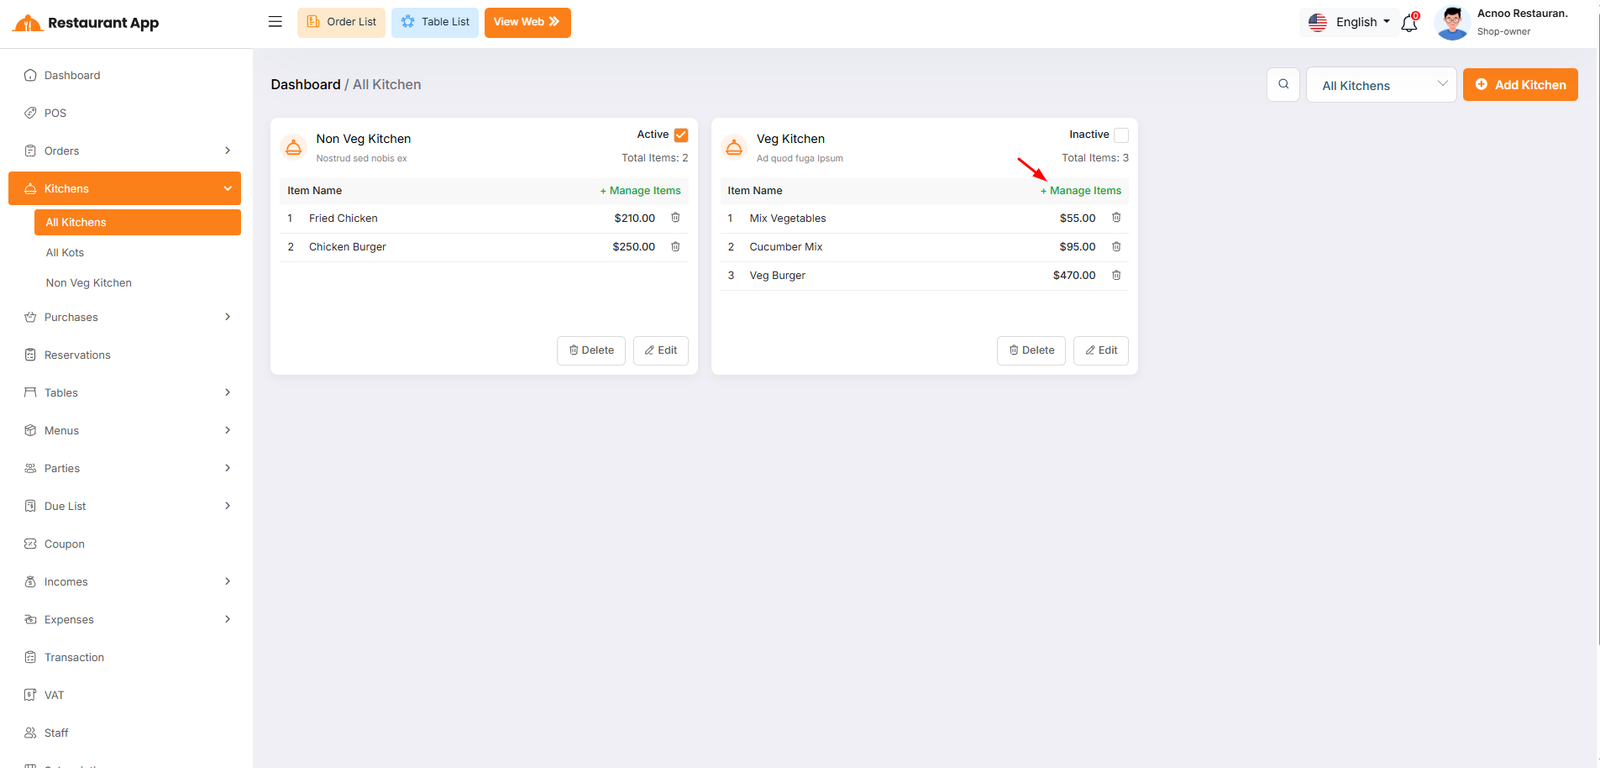The width and height of the screenshot is (1600, 768).
Task: Open the English language dropdown
Action: (x=1349, y=22)
